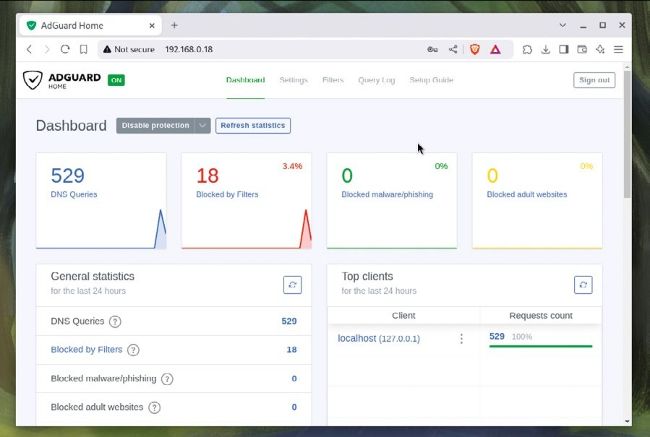Click the 18 Blocked by Filters card
Screen dimensions: 650x437
[246, 201]
